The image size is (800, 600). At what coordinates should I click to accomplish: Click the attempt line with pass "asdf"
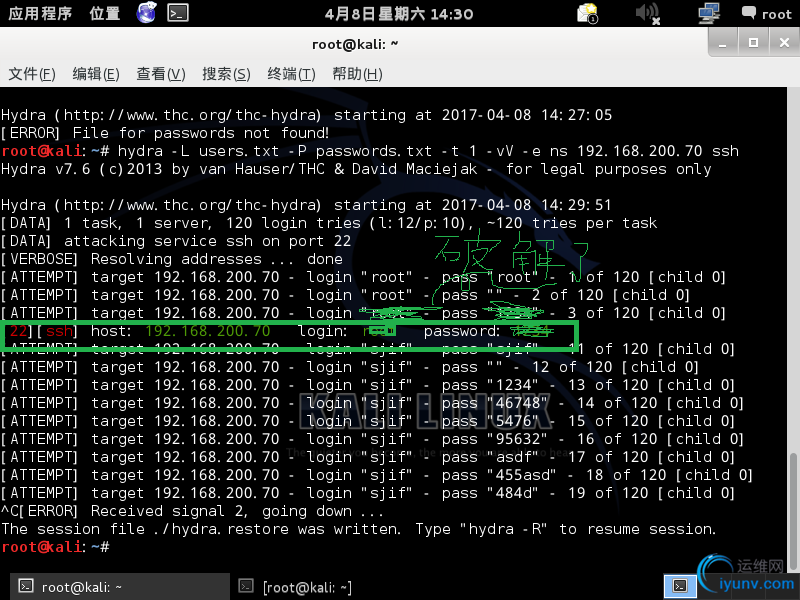pyautogui.click(x=368, y=457)
